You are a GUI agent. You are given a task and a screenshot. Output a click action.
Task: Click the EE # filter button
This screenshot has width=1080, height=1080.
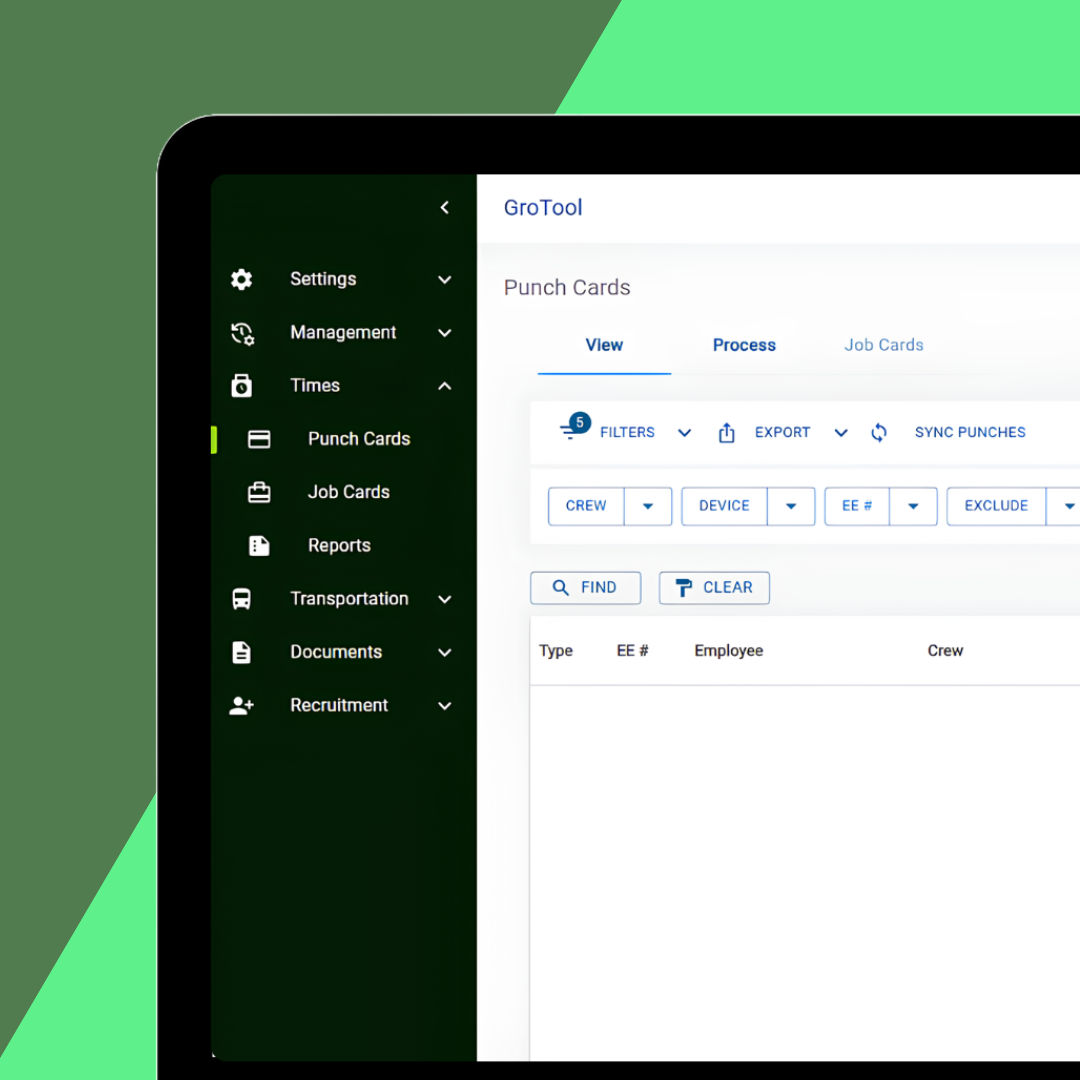pyautogui.click(x=857, y=506)
